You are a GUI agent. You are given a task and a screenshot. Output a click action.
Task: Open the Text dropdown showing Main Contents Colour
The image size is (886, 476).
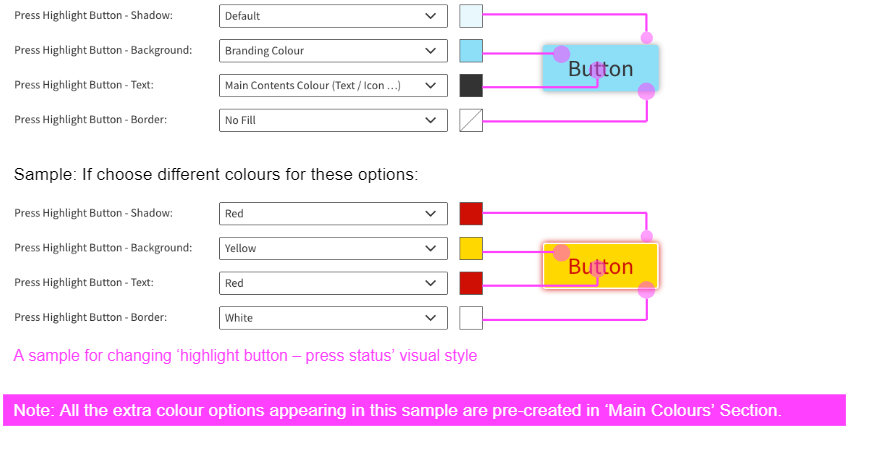tap(333, 86)
